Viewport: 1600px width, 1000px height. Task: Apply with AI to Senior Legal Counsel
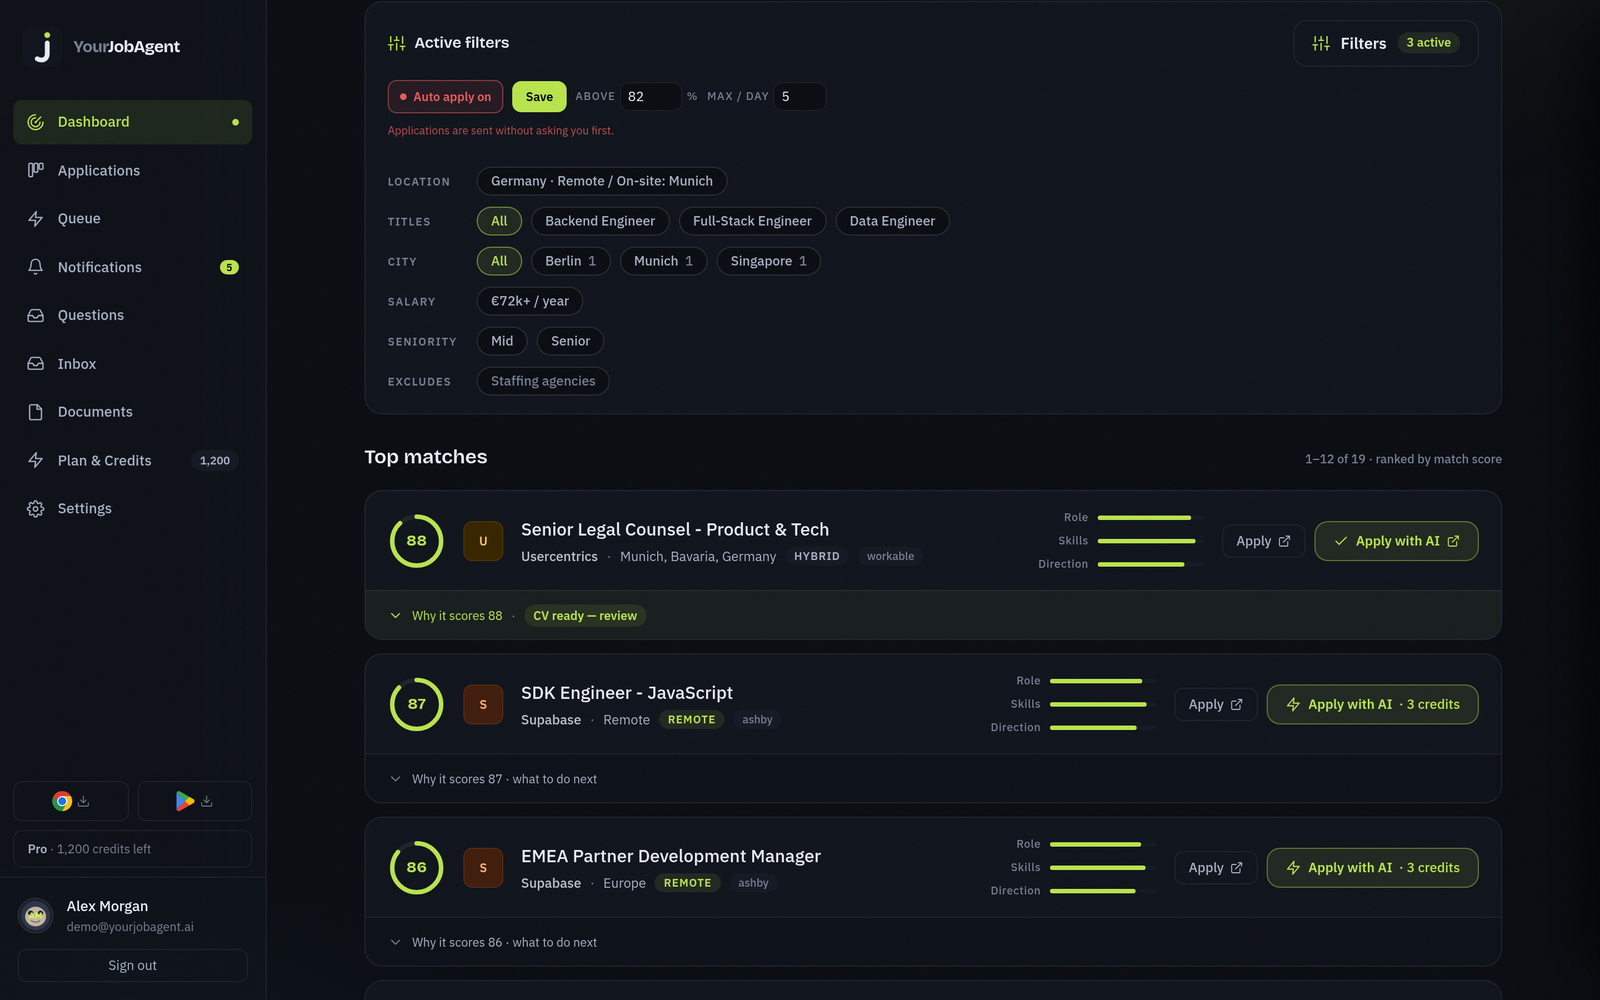click(1396, 541)
